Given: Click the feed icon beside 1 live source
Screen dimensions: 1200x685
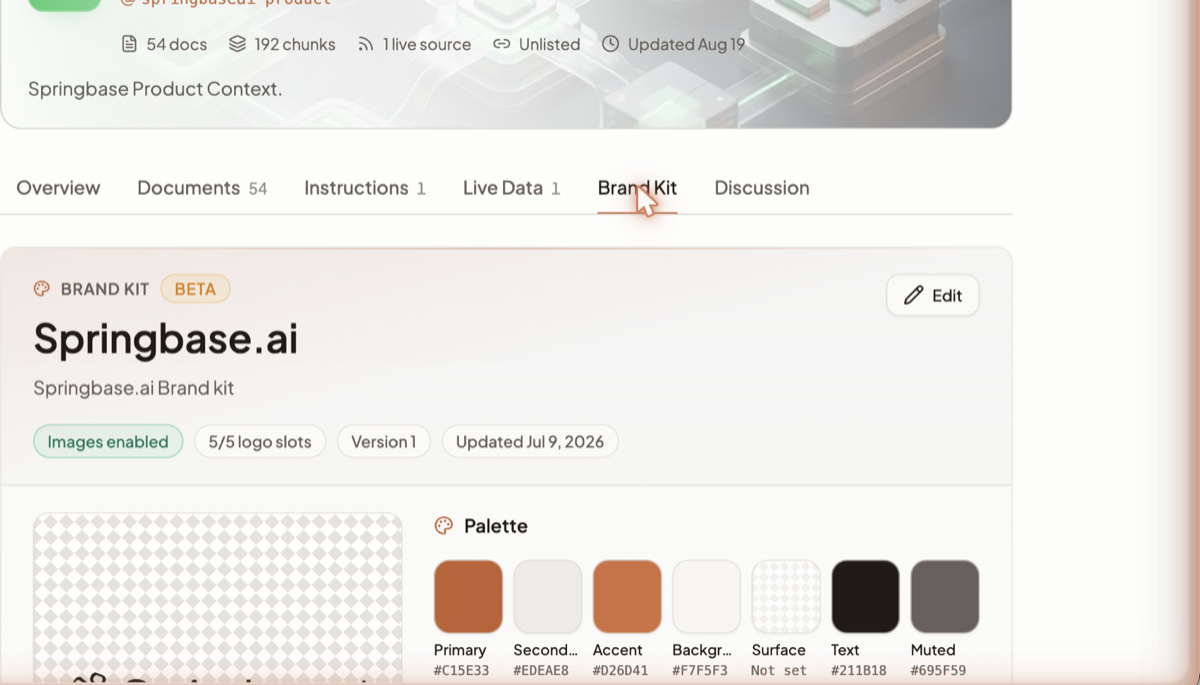Looking at the screenshot, I should [366, 44].
